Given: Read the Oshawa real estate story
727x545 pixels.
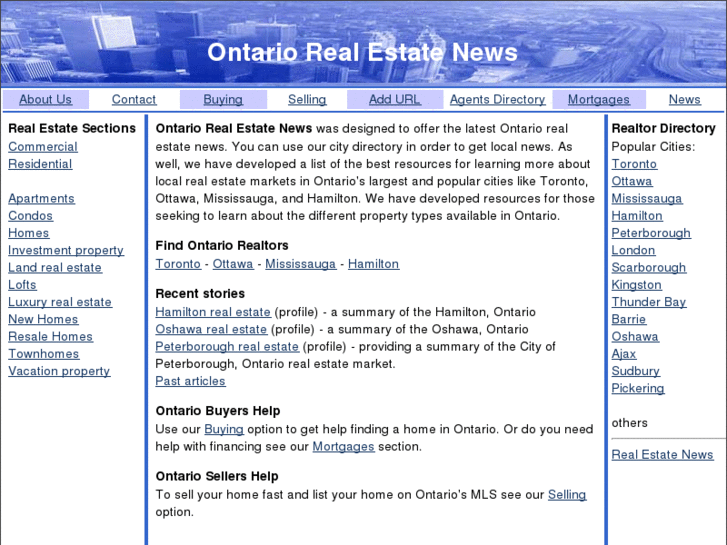Looking at the screenshot, I should [x=211, y=329].
